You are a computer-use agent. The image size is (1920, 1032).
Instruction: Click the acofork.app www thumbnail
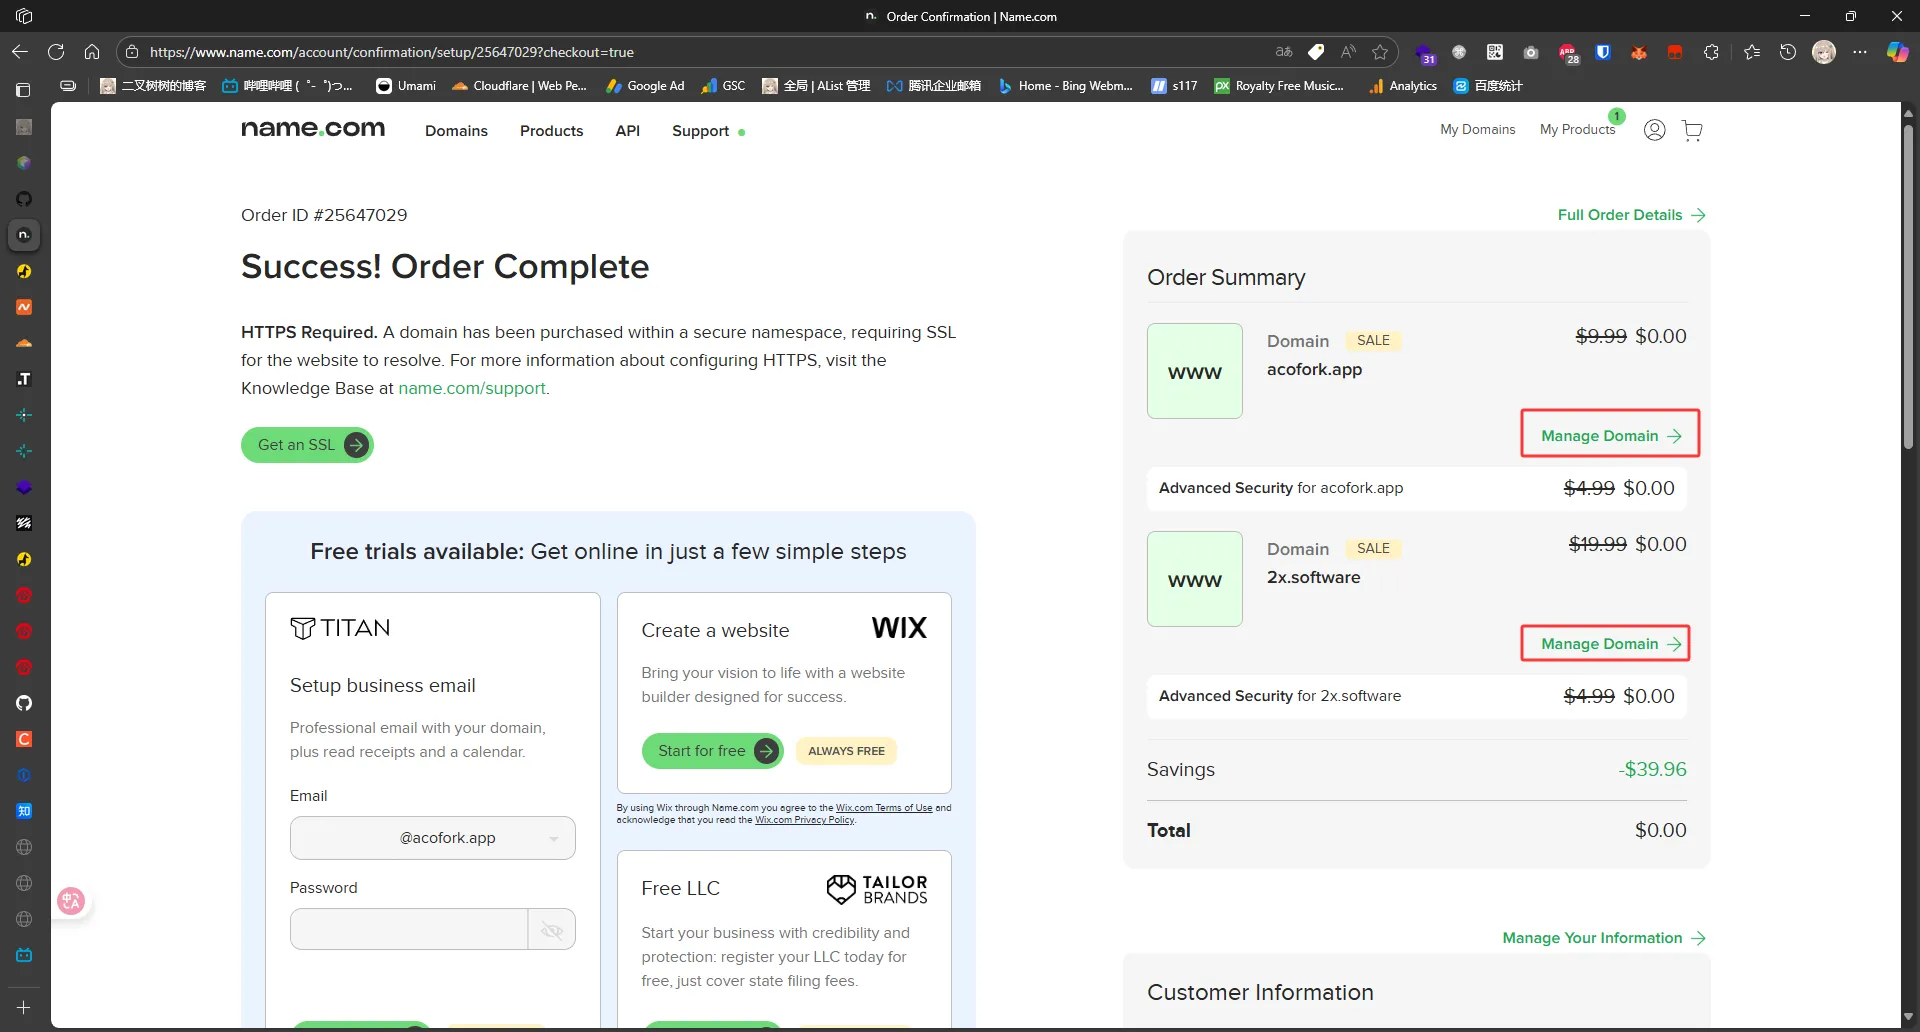point(1194,371)
